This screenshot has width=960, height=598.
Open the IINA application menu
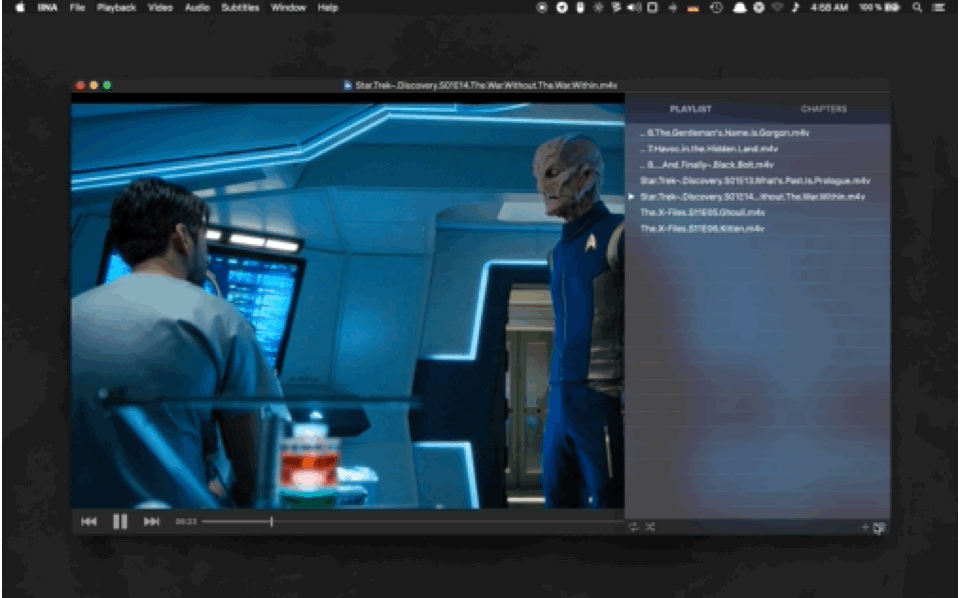[47, 7]
